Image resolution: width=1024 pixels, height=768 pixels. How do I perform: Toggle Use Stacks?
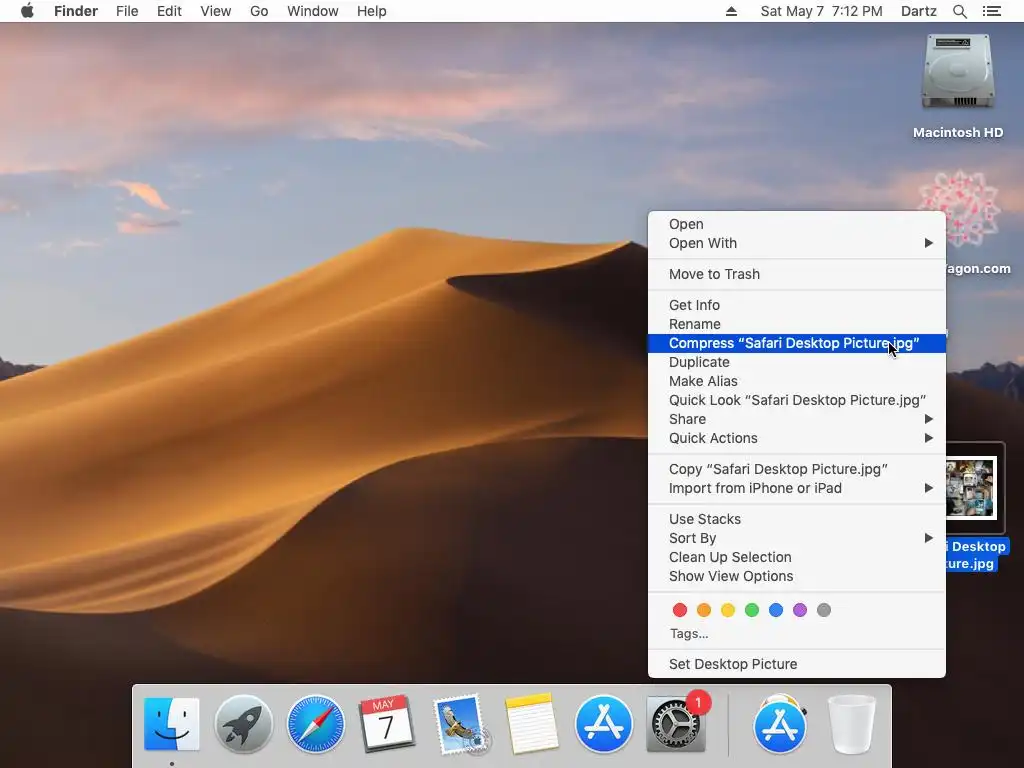pyautogui.click(x=796, y=519)
